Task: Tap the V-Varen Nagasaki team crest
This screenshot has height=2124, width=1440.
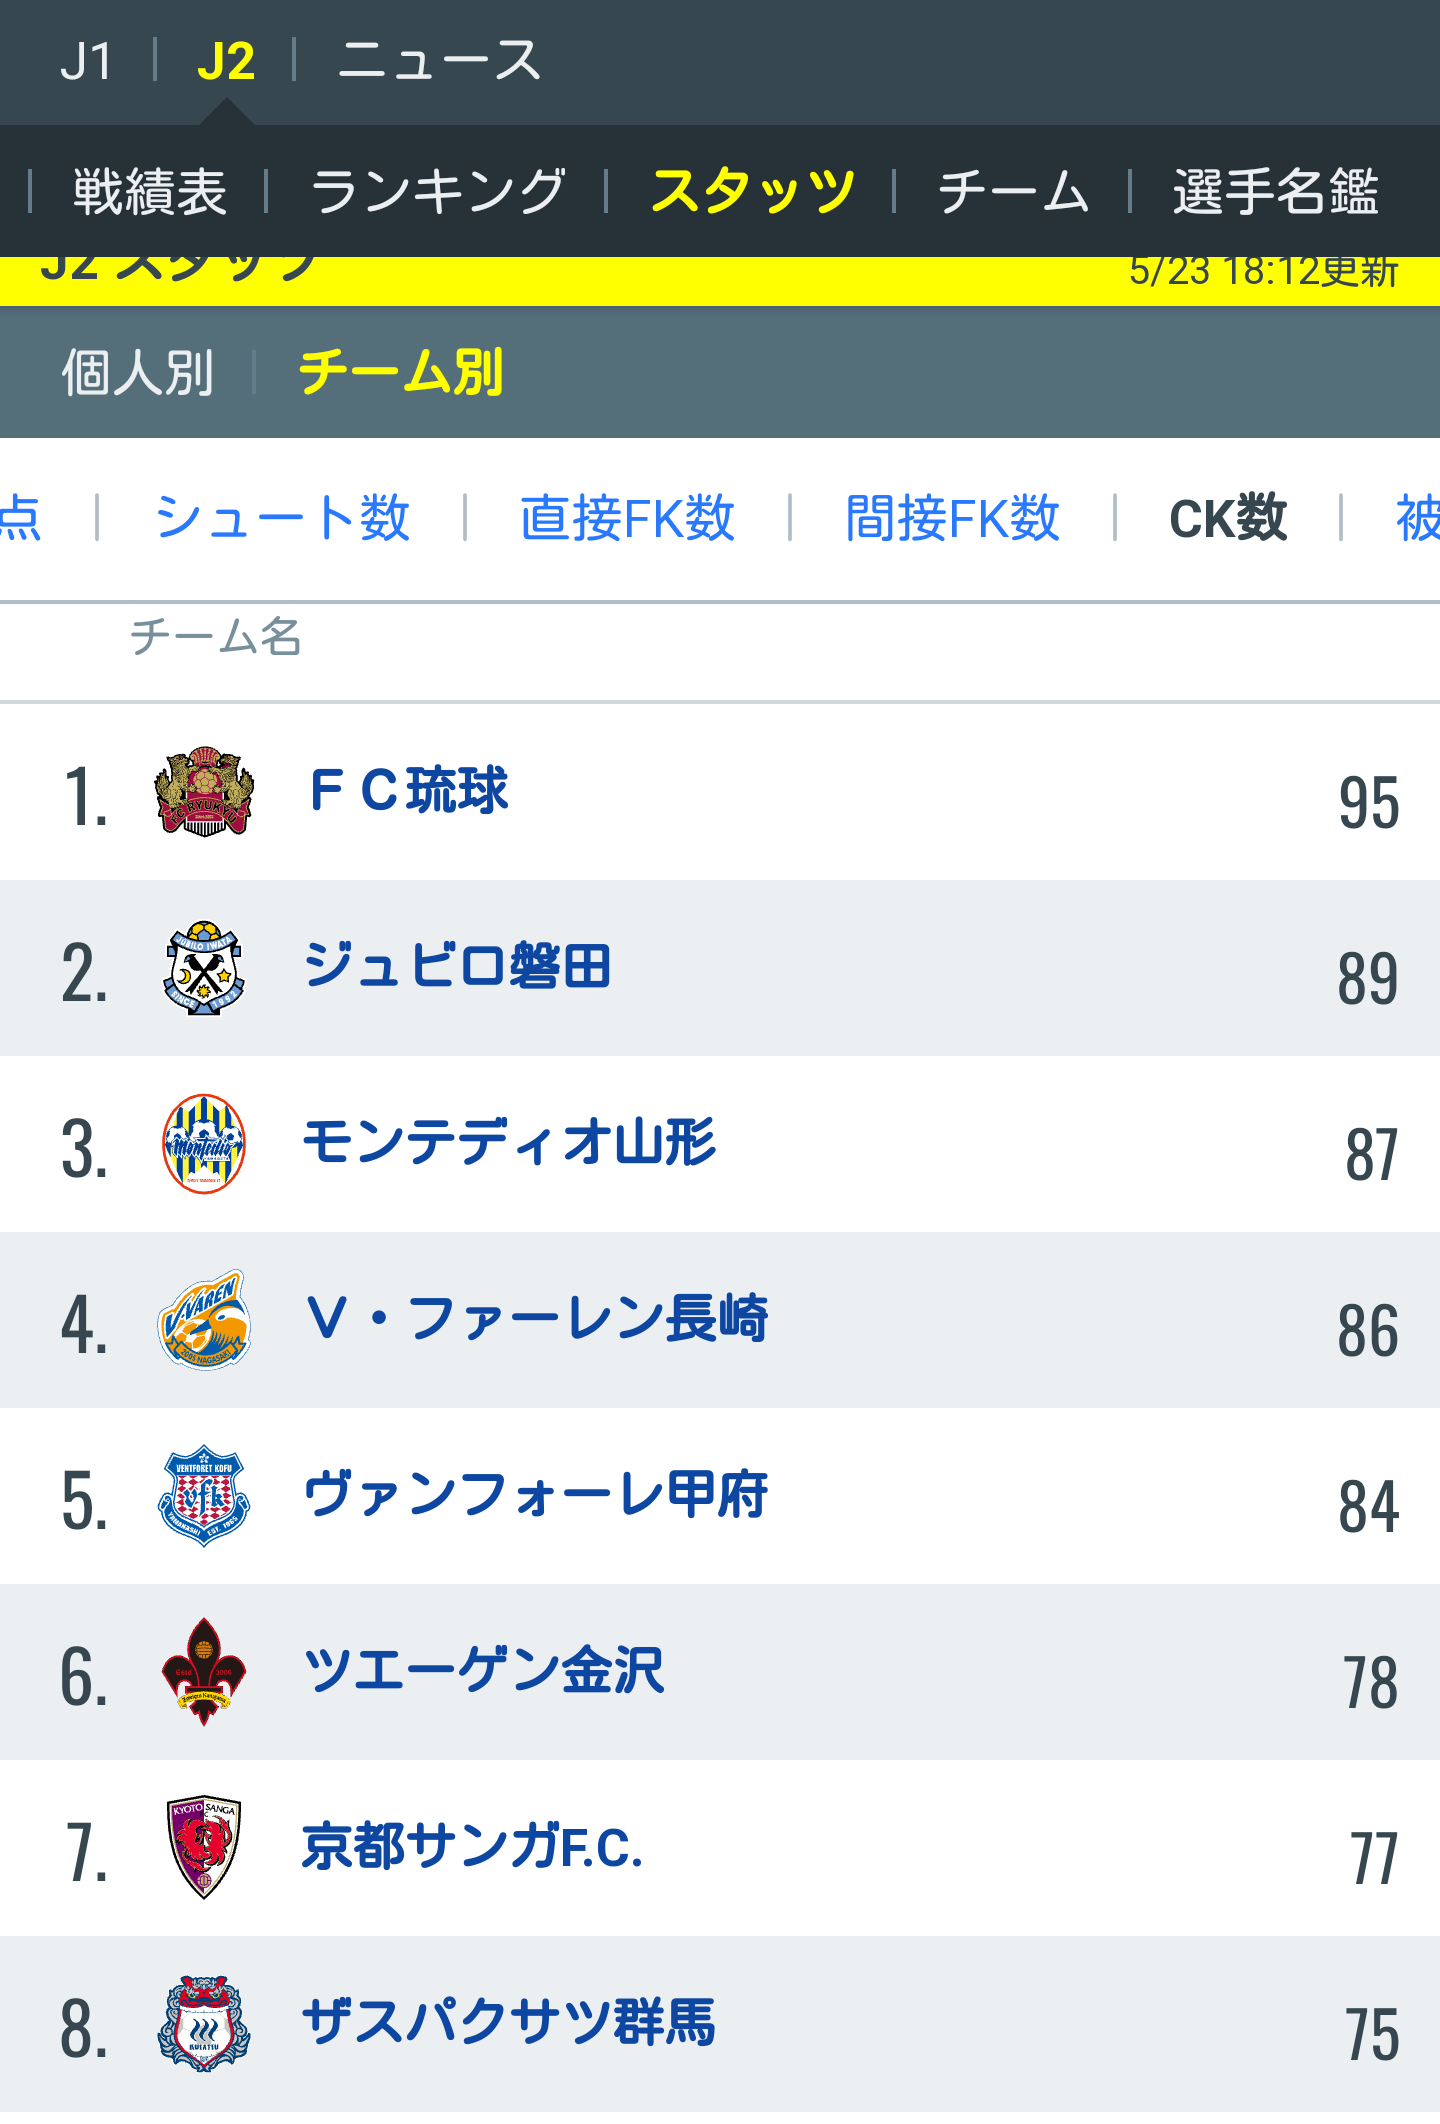Action: click(204, 1319)
